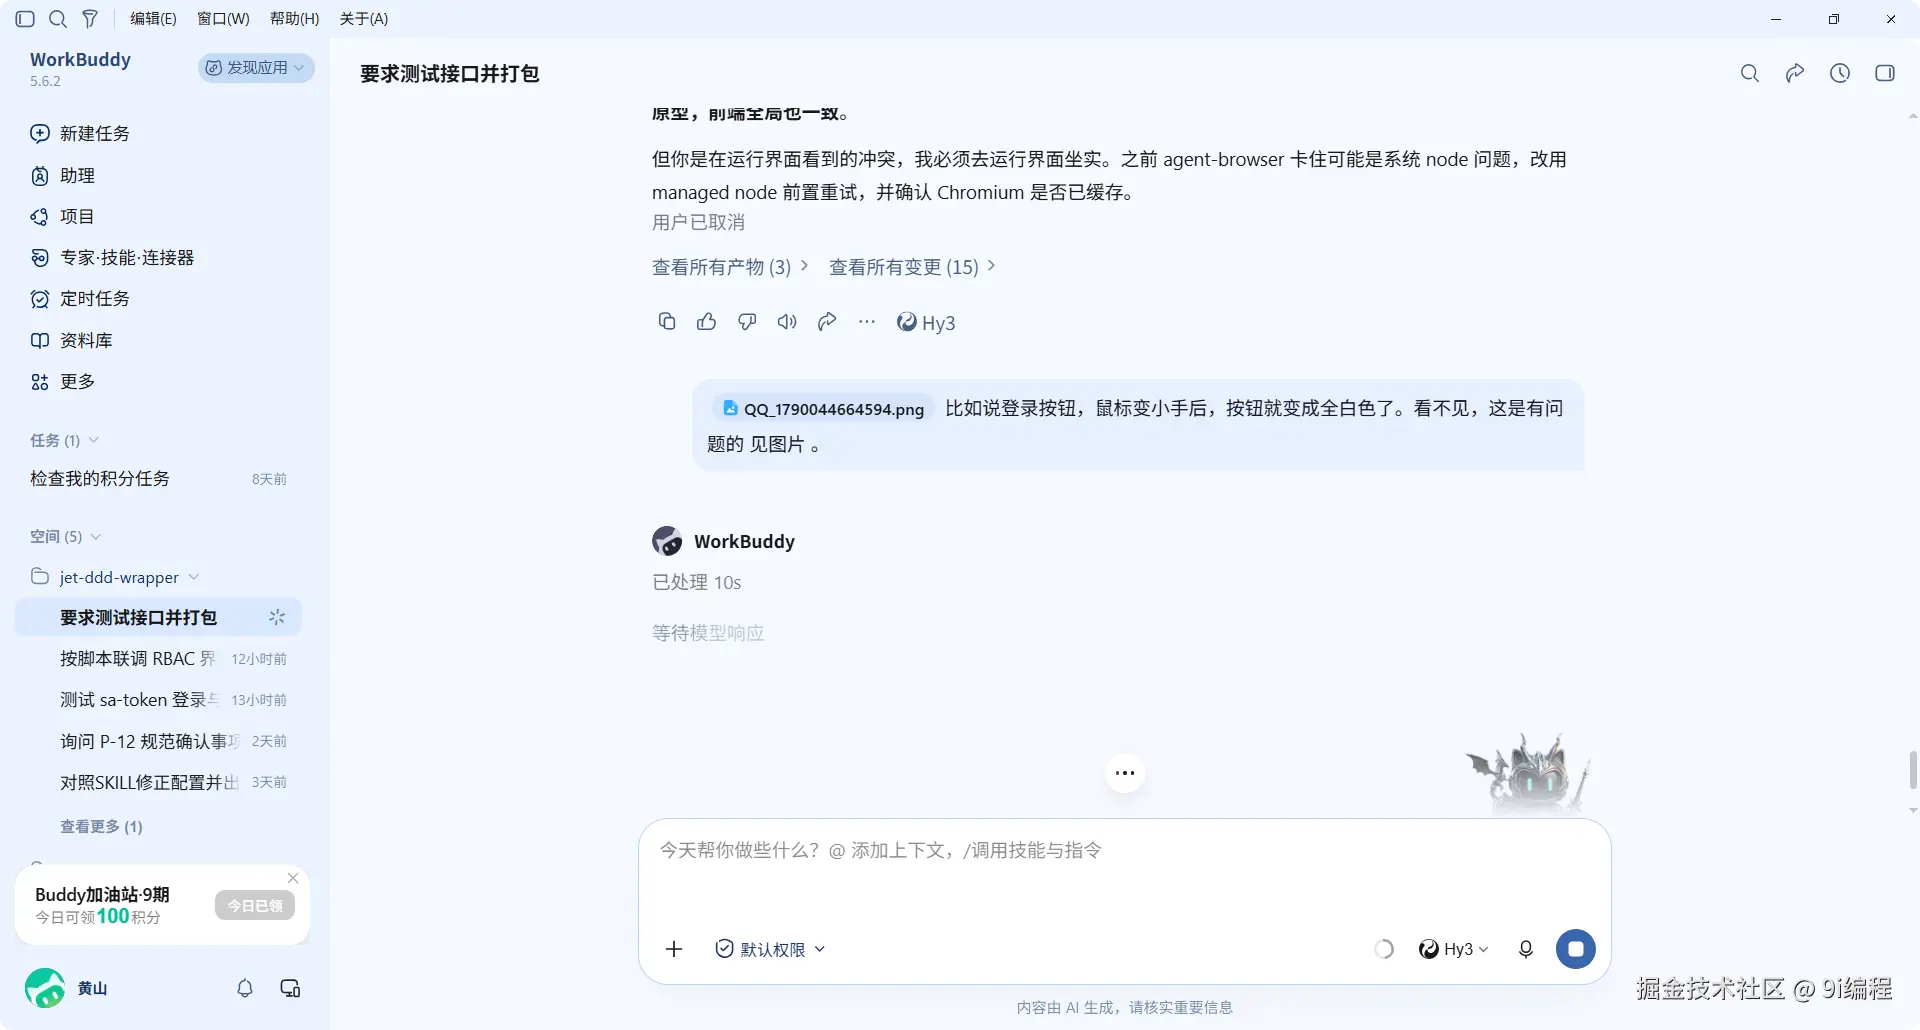The image size is (1920, 1030).
Task: Toggle the sidebar panel icon
Action: 26,19
